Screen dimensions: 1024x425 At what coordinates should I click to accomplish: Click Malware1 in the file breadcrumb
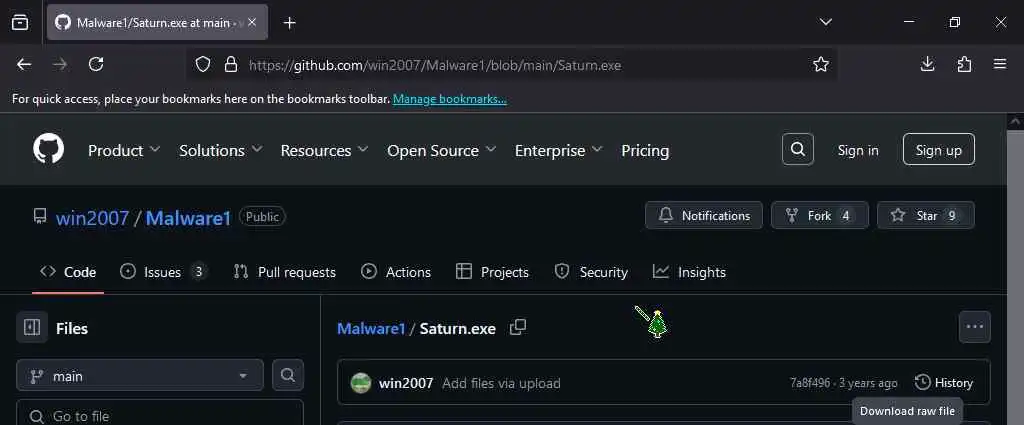(x=371, y=328)
